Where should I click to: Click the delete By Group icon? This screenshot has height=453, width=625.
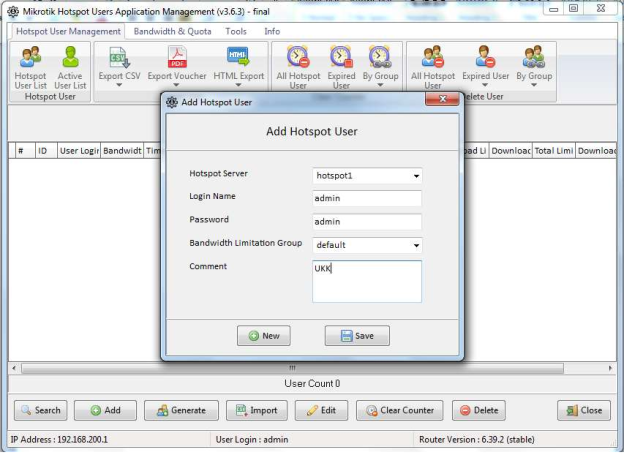[x=534, y=57]
